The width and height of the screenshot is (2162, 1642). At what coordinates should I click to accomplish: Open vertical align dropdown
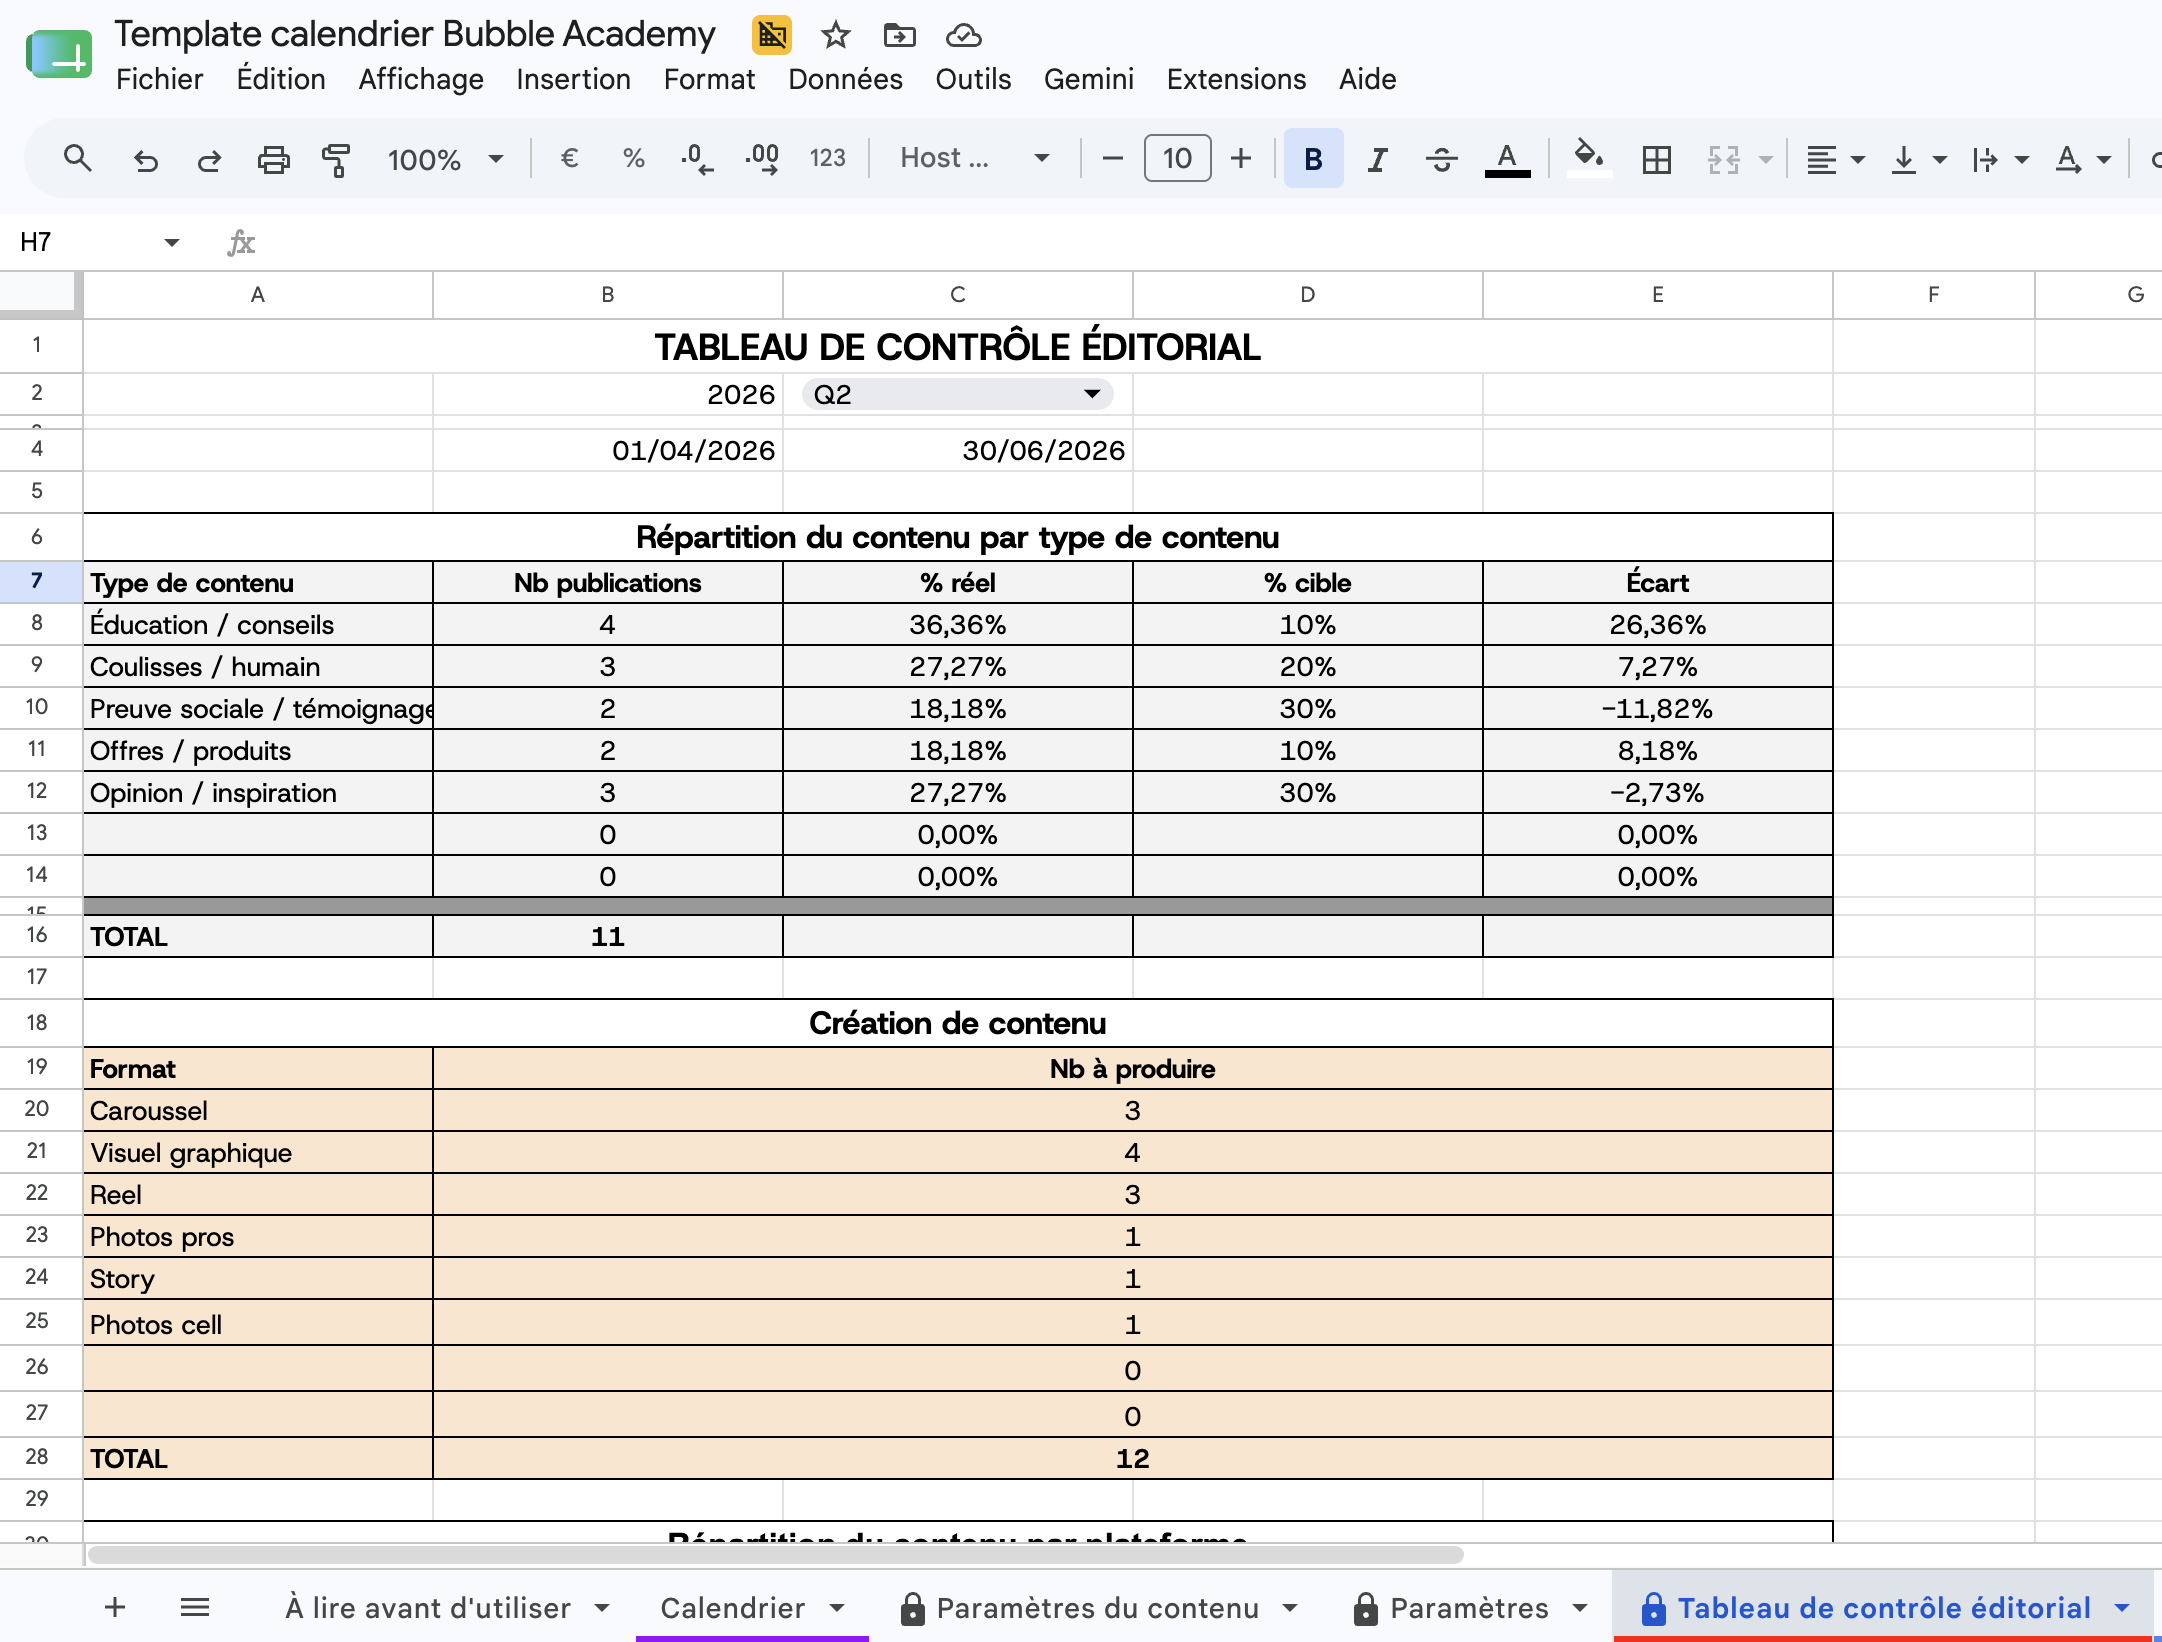pos(1918,159)
